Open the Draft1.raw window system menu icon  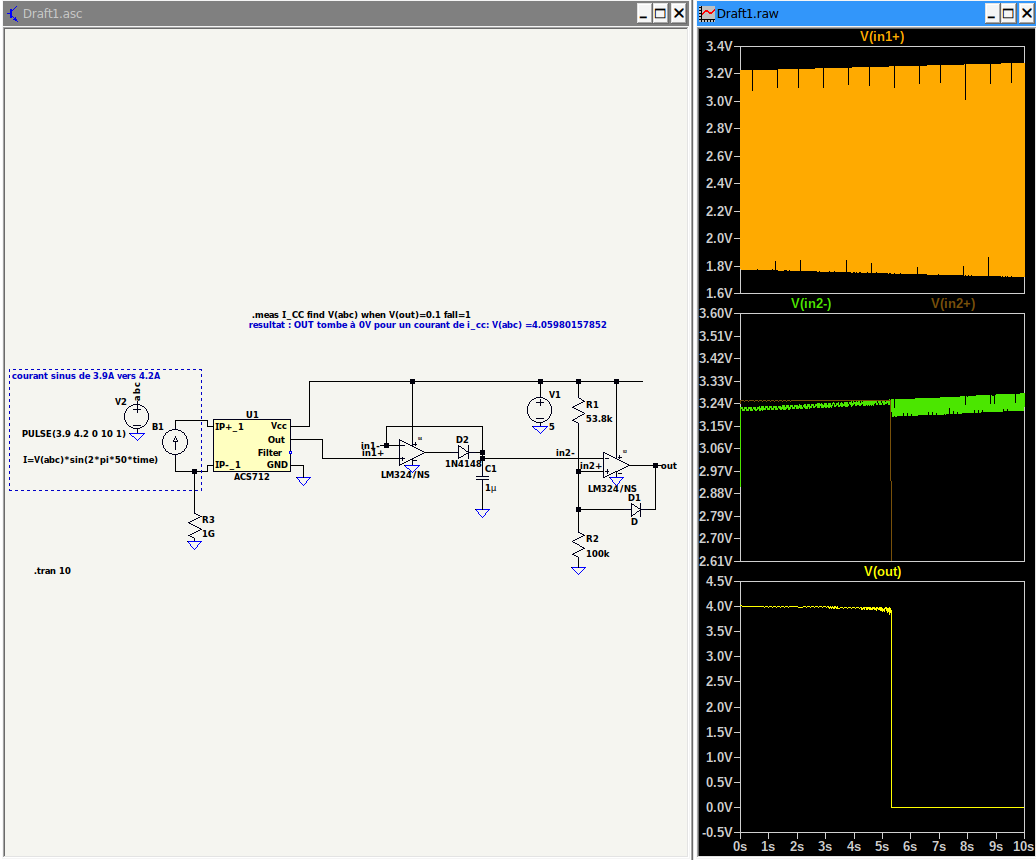click(708, 13)
